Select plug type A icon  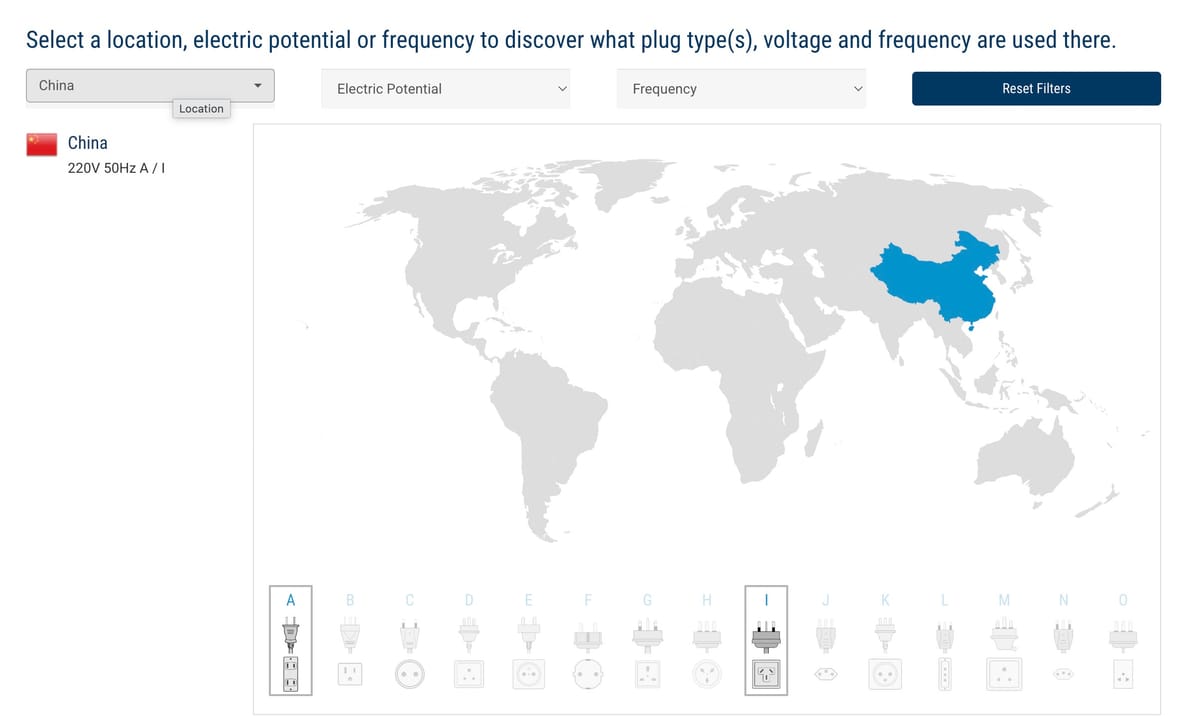pyautogui.click(x=291, y=641)
